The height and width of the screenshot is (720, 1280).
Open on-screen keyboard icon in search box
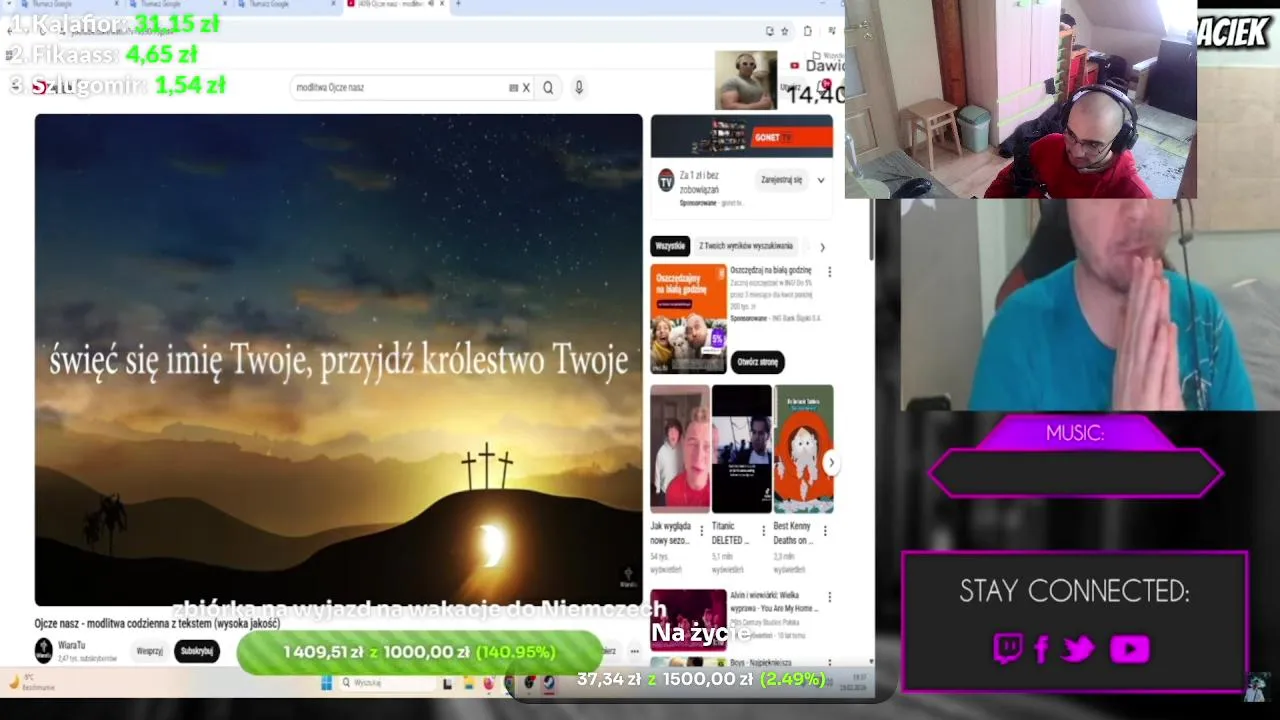pyautogui.click(x=513, y=88)
